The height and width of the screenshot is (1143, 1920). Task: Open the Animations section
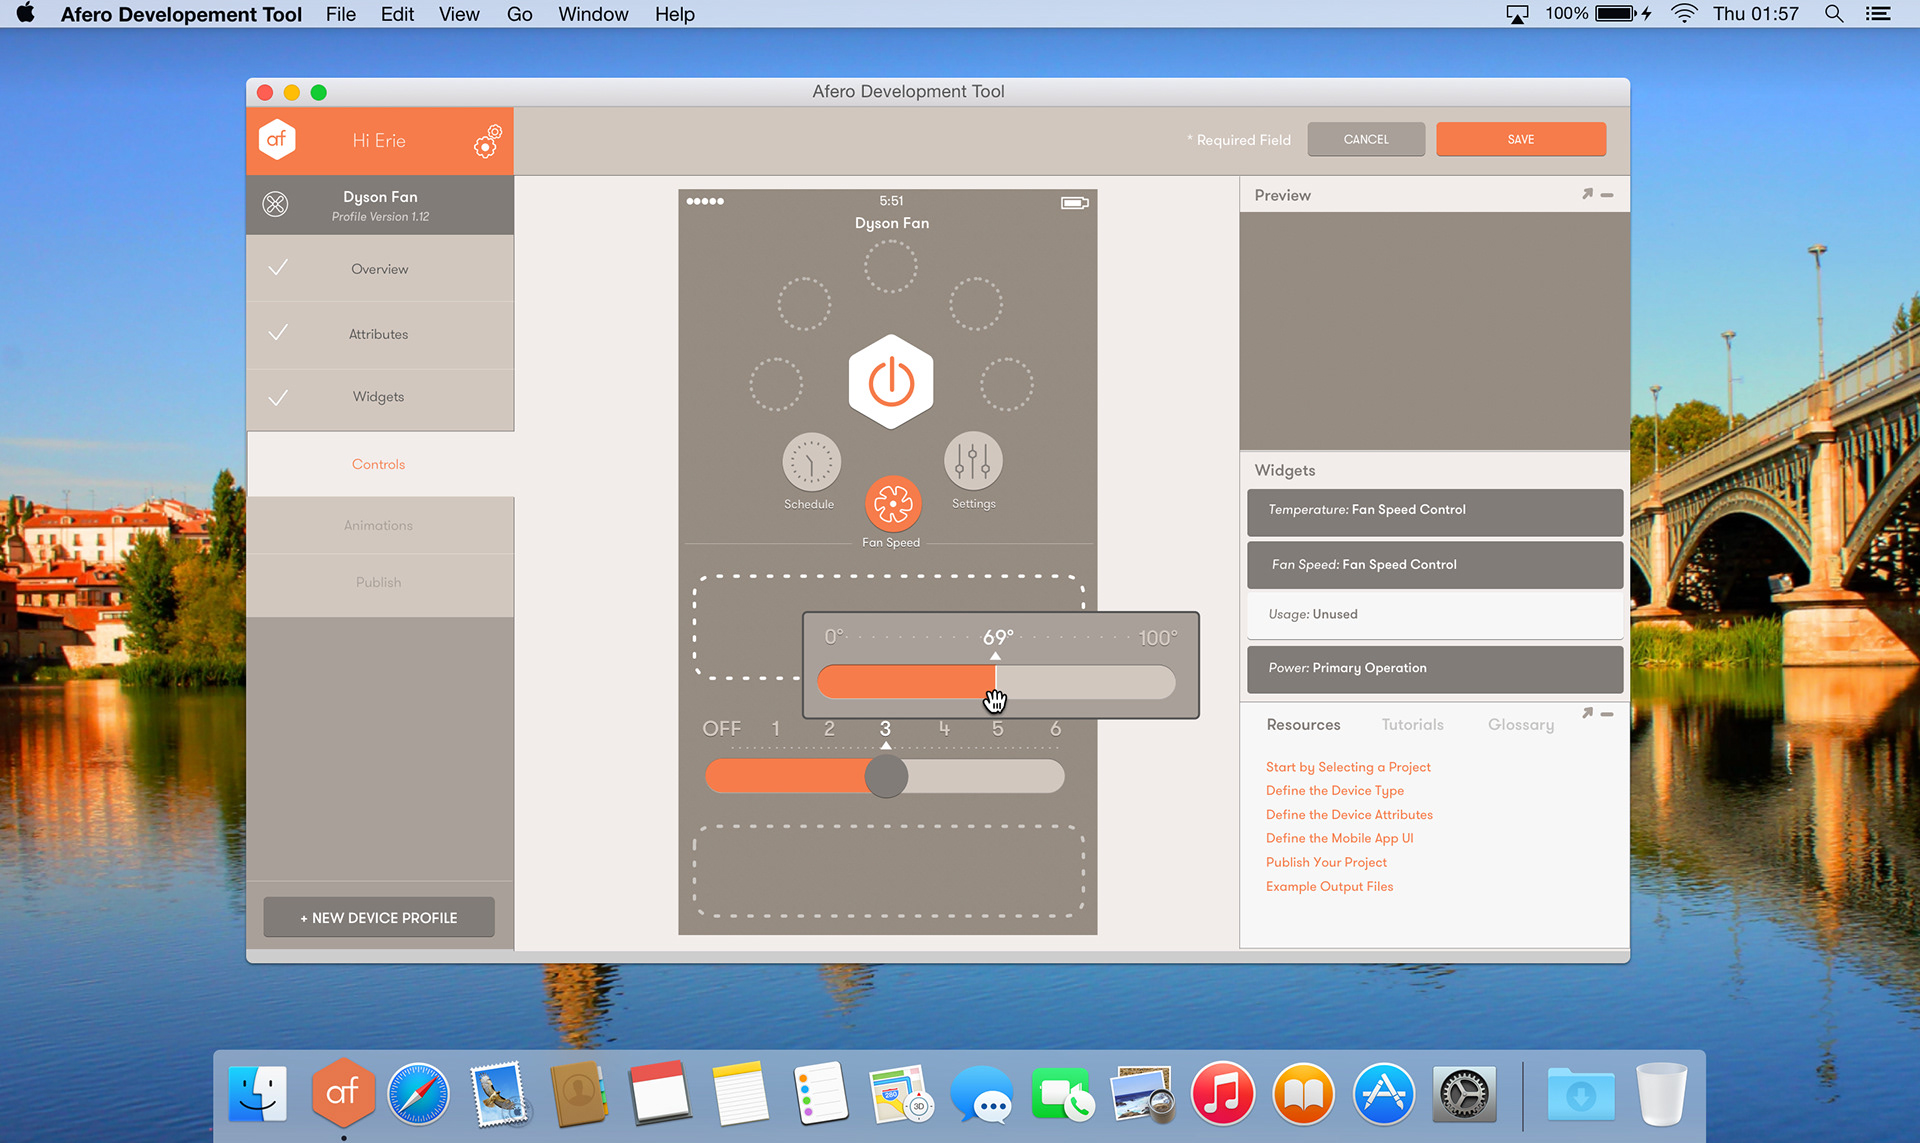[380, 525]
